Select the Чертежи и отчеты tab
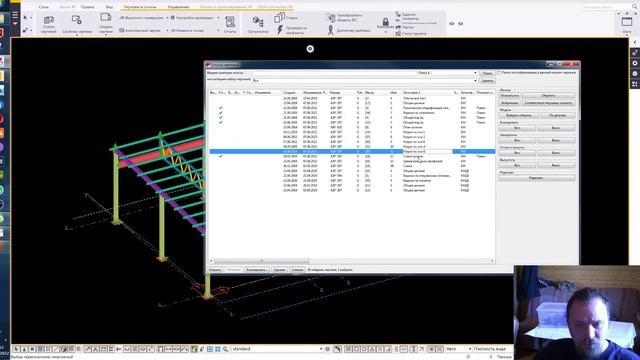The image size is (640, 360). (140, 7)
